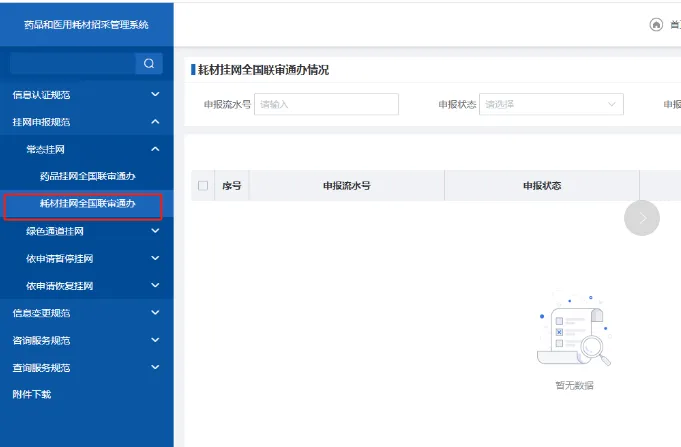The image size is (681, 447).
Task: Click the 申报状态 column header
Action: coord(542,186)
